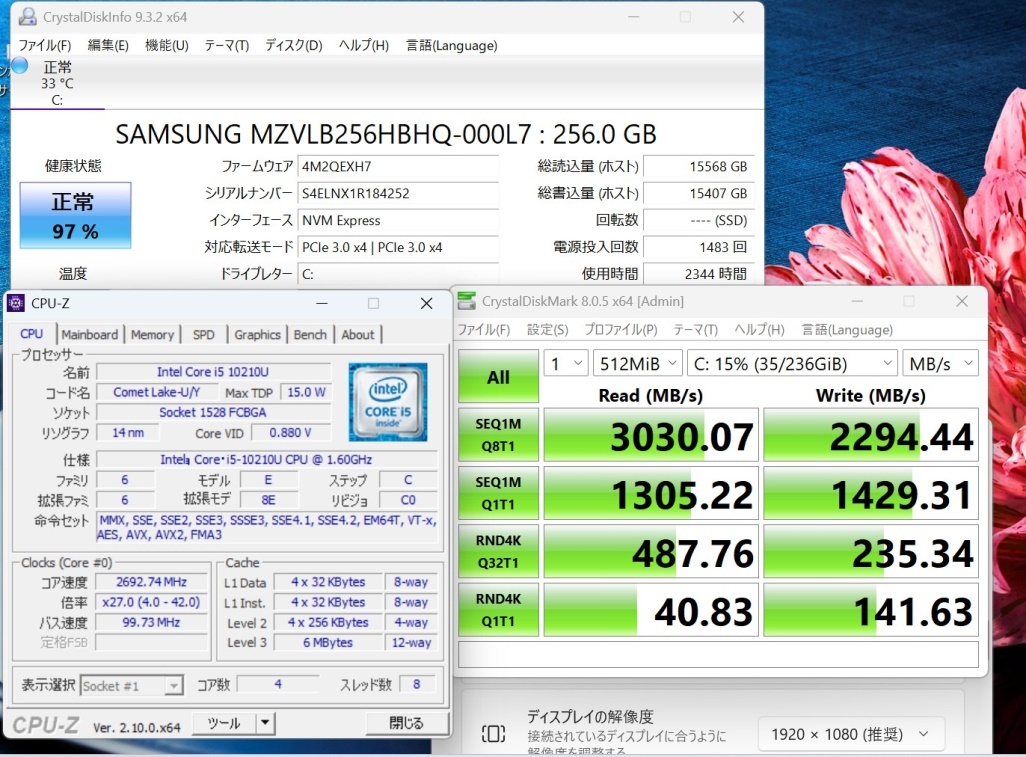Switch to the CPU tab in CPU-Z

pos(31,334)
